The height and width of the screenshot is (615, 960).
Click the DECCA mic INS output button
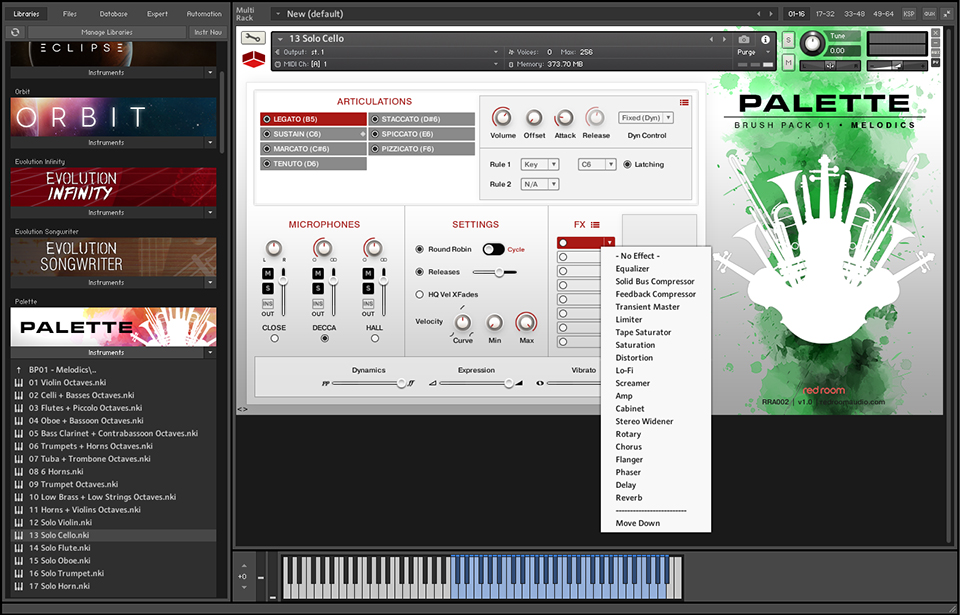(x=318, y=304)
